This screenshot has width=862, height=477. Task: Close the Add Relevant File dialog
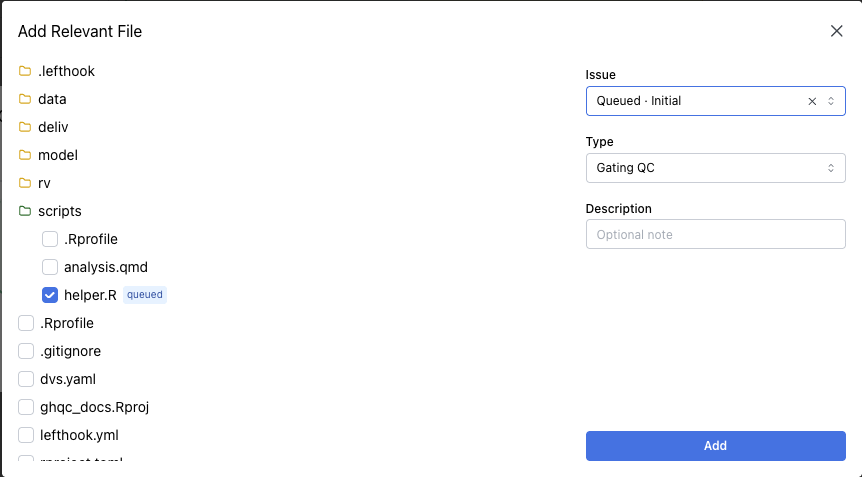pyautogui.click(x=837, y=31)
